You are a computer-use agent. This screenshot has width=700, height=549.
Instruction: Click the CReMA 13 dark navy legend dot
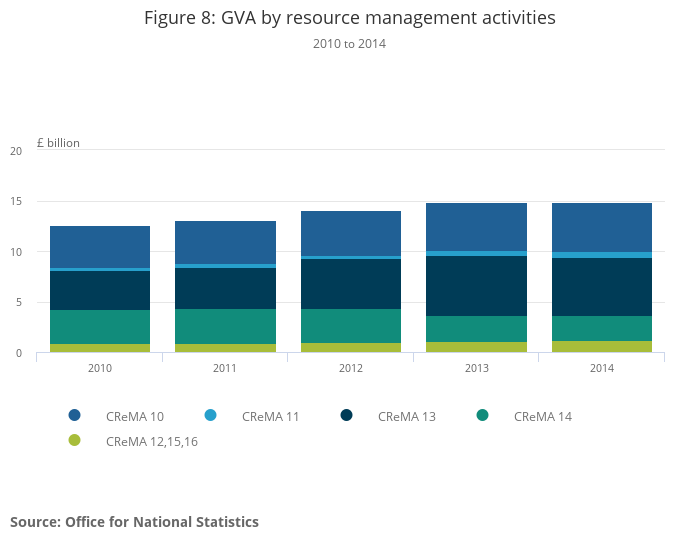tap(347, 415)
